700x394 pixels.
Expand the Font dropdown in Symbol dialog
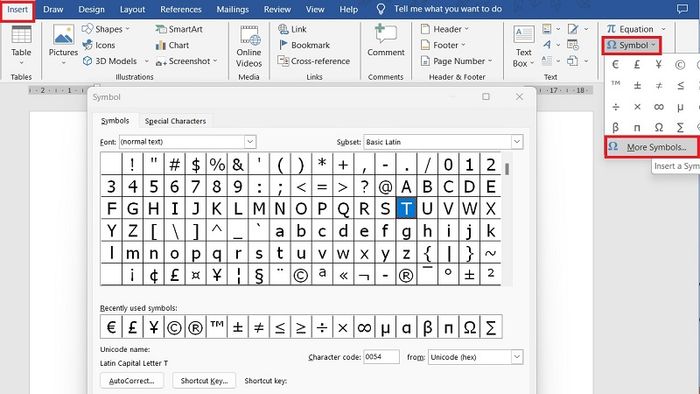[250, 142]
